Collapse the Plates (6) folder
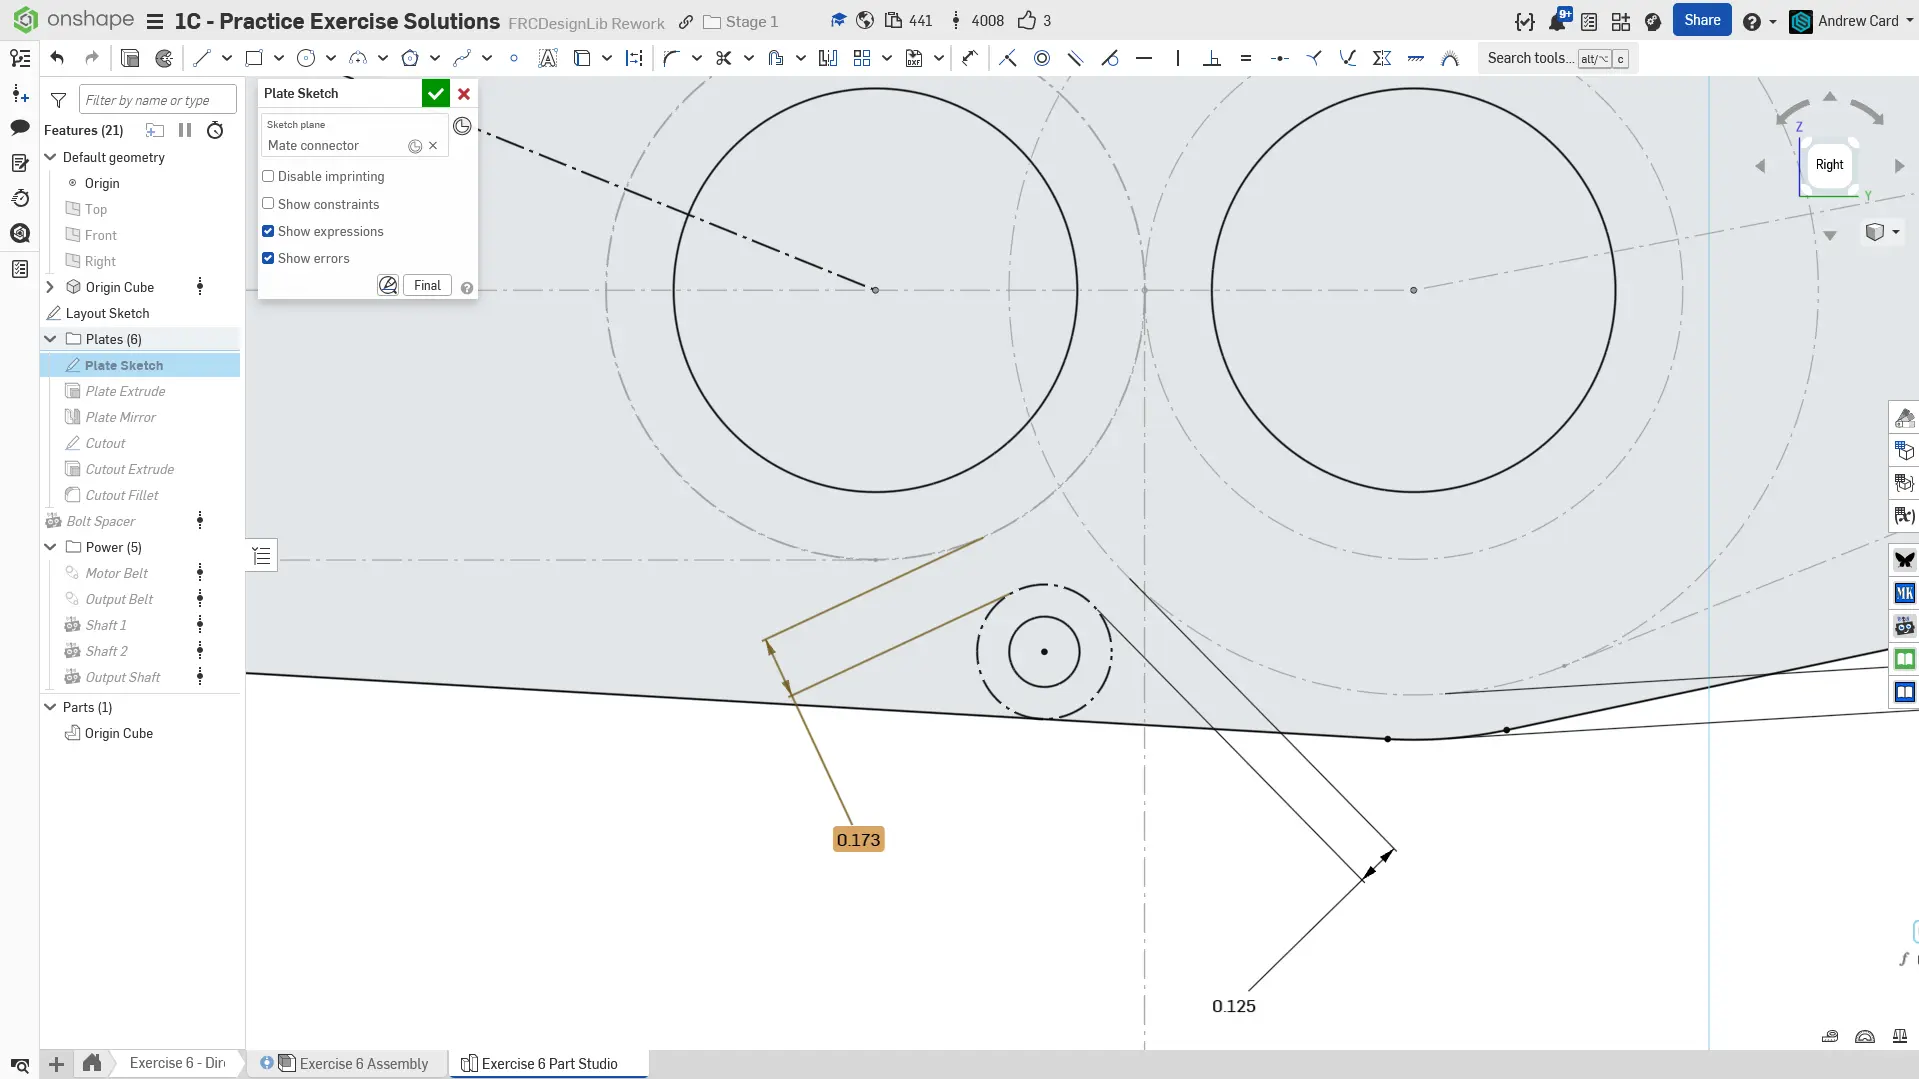This screenshot has width=1919, height=1079. pos(50,339)
